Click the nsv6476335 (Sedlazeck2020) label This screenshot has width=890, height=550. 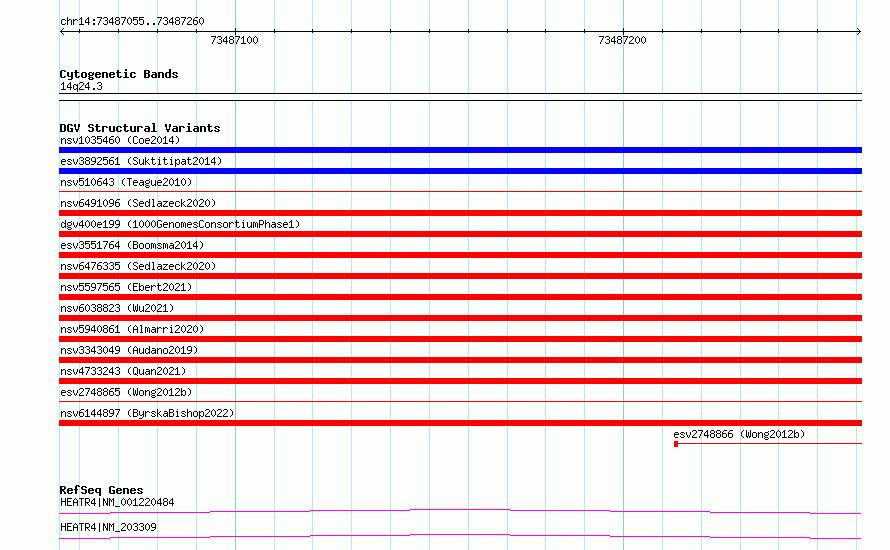coord(138,266)
